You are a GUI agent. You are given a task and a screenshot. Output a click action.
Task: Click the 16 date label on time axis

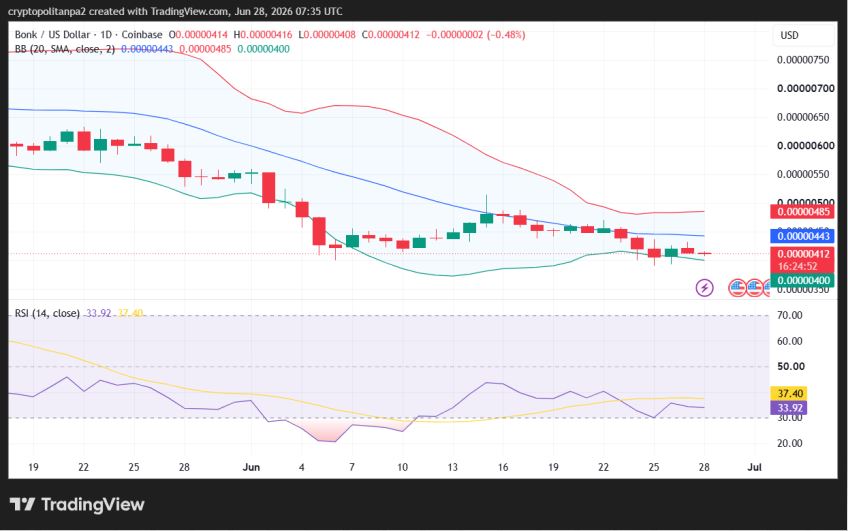pos(503,467)
